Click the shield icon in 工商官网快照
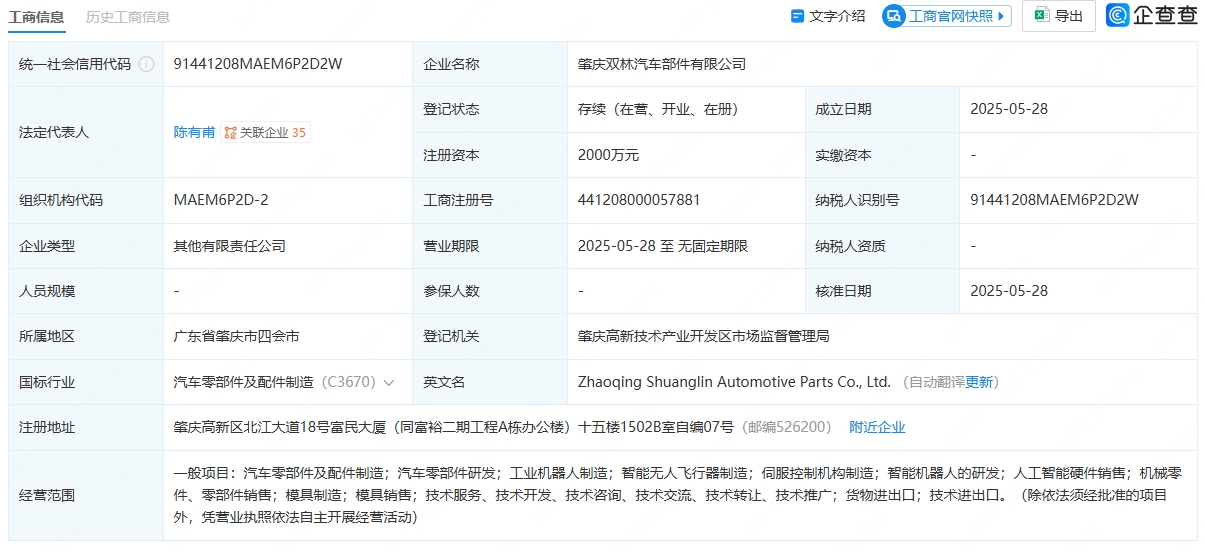The image size is (1205, 552). click(894, 16)
